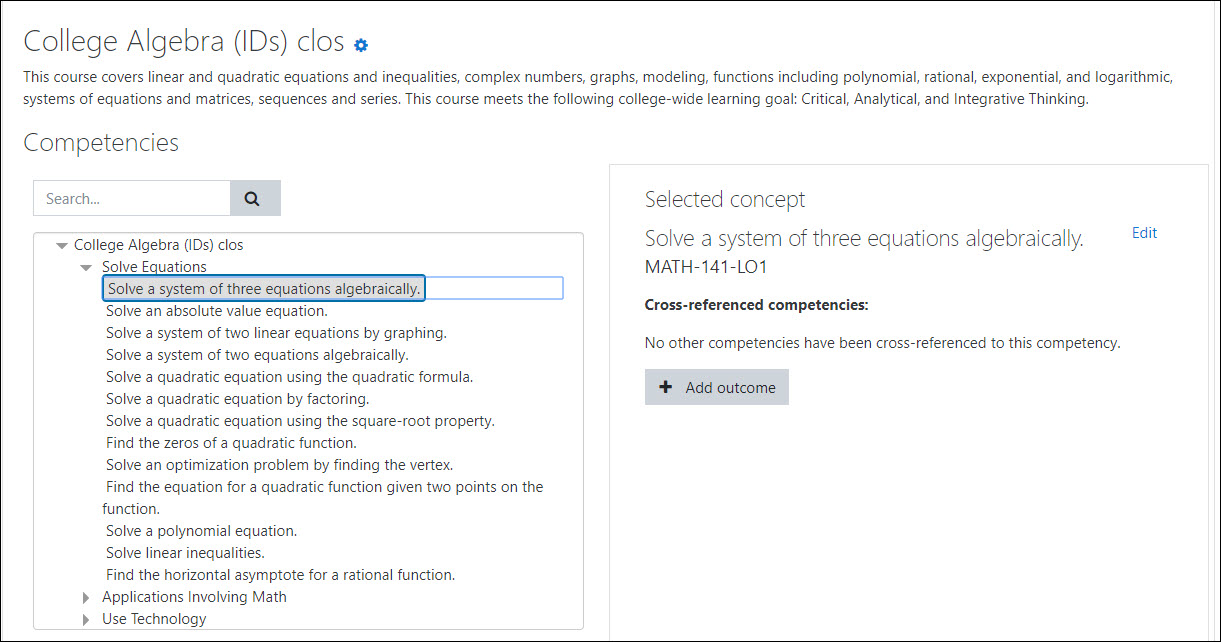
Task: Select the quadratic formula competency
Action: 289,377
